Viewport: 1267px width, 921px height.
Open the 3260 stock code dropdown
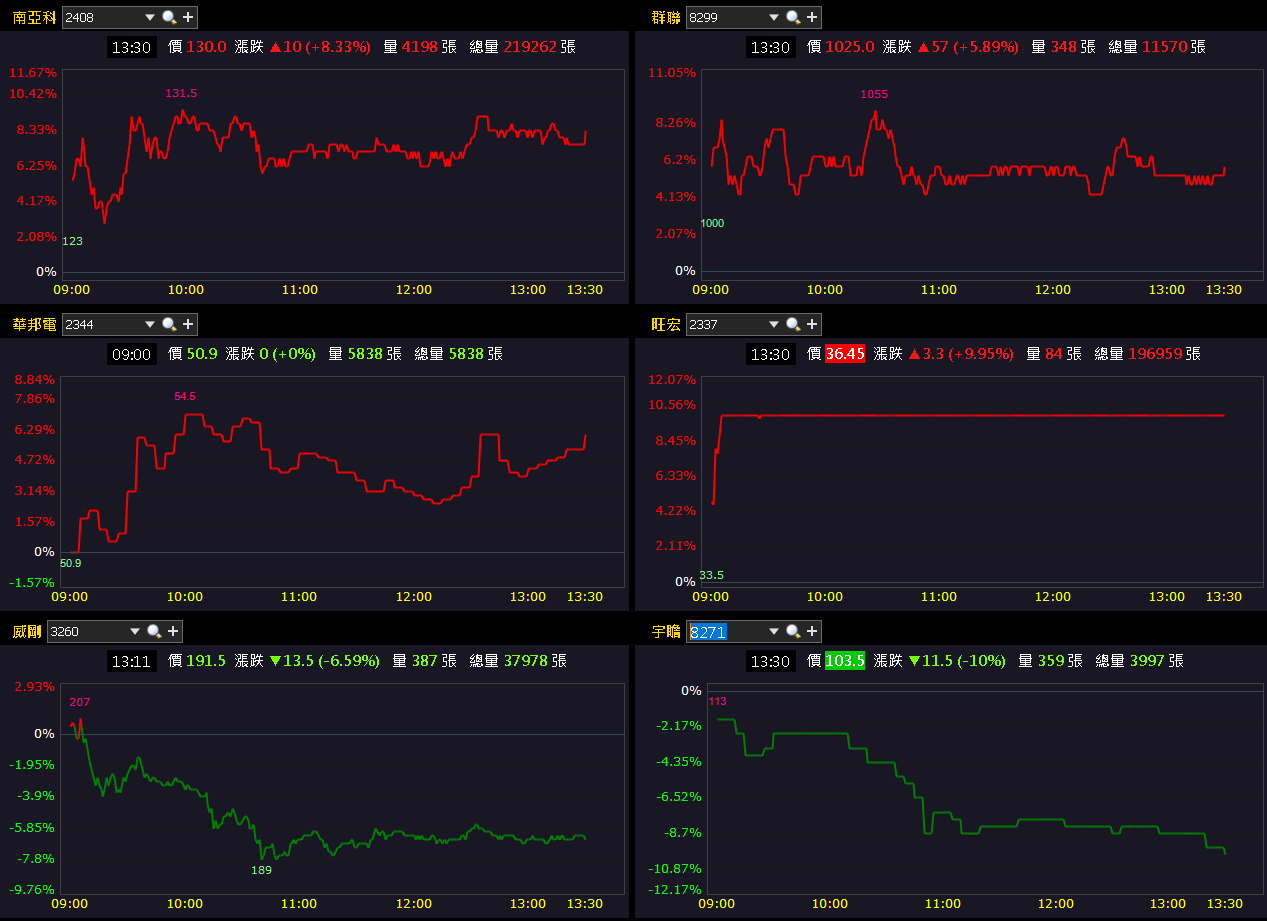[x=134, y=631]
